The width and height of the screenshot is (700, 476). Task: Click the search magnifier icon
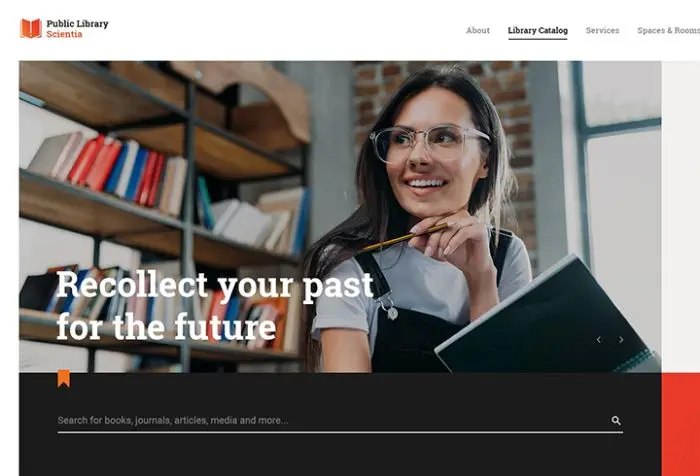point(616,420)
